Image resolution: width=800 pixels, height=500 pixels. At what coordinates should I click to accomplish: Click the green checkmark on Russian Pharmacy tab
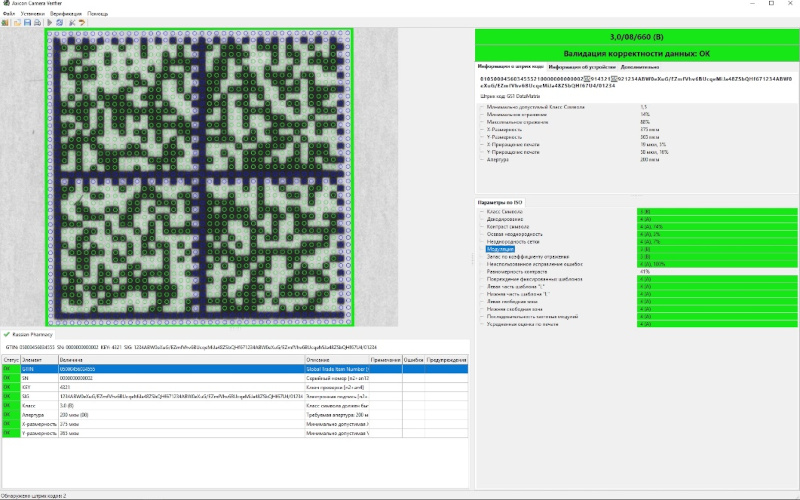6,335
